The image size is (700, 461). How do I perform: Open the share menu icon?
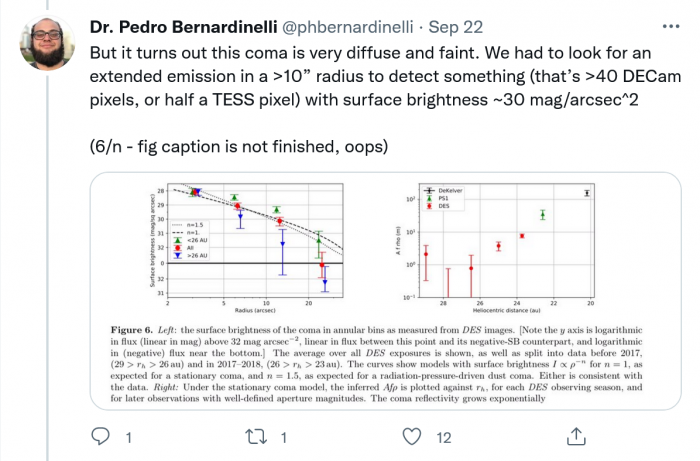(x=576, y=436)
